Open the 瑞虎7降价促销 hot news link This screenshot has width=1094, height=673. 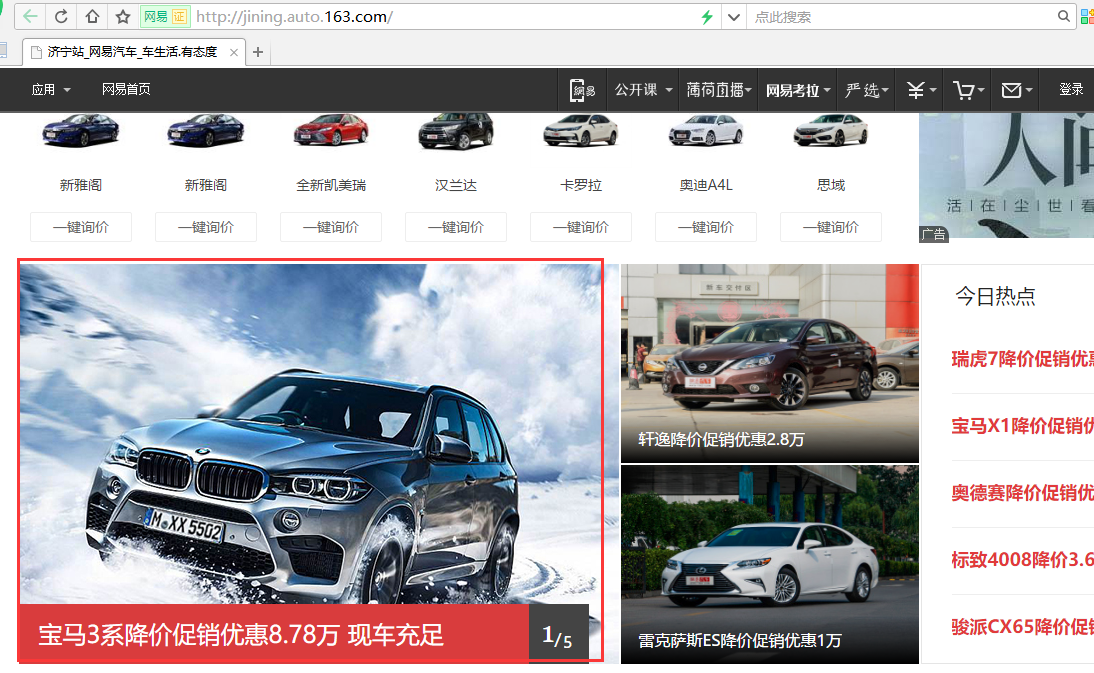click(1022, 359)
